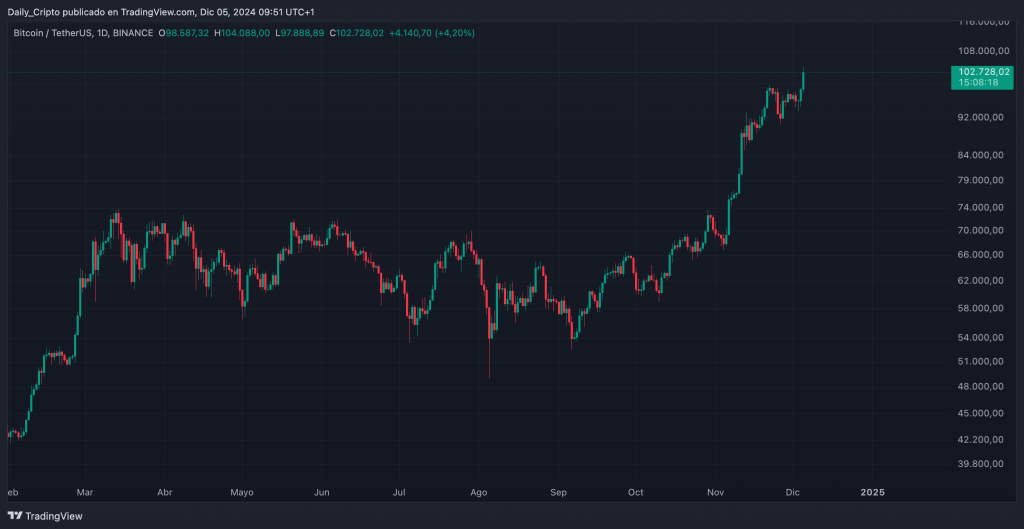Click the Mar label on time axis
The image size is (1024, 529).
(x=85, y=493)
